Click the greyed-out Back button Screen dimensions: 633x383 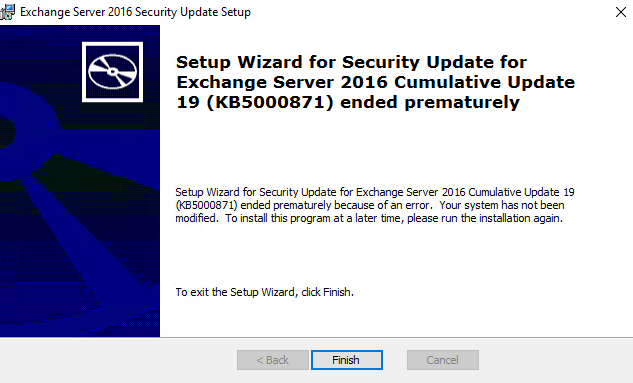click(273, 360)
